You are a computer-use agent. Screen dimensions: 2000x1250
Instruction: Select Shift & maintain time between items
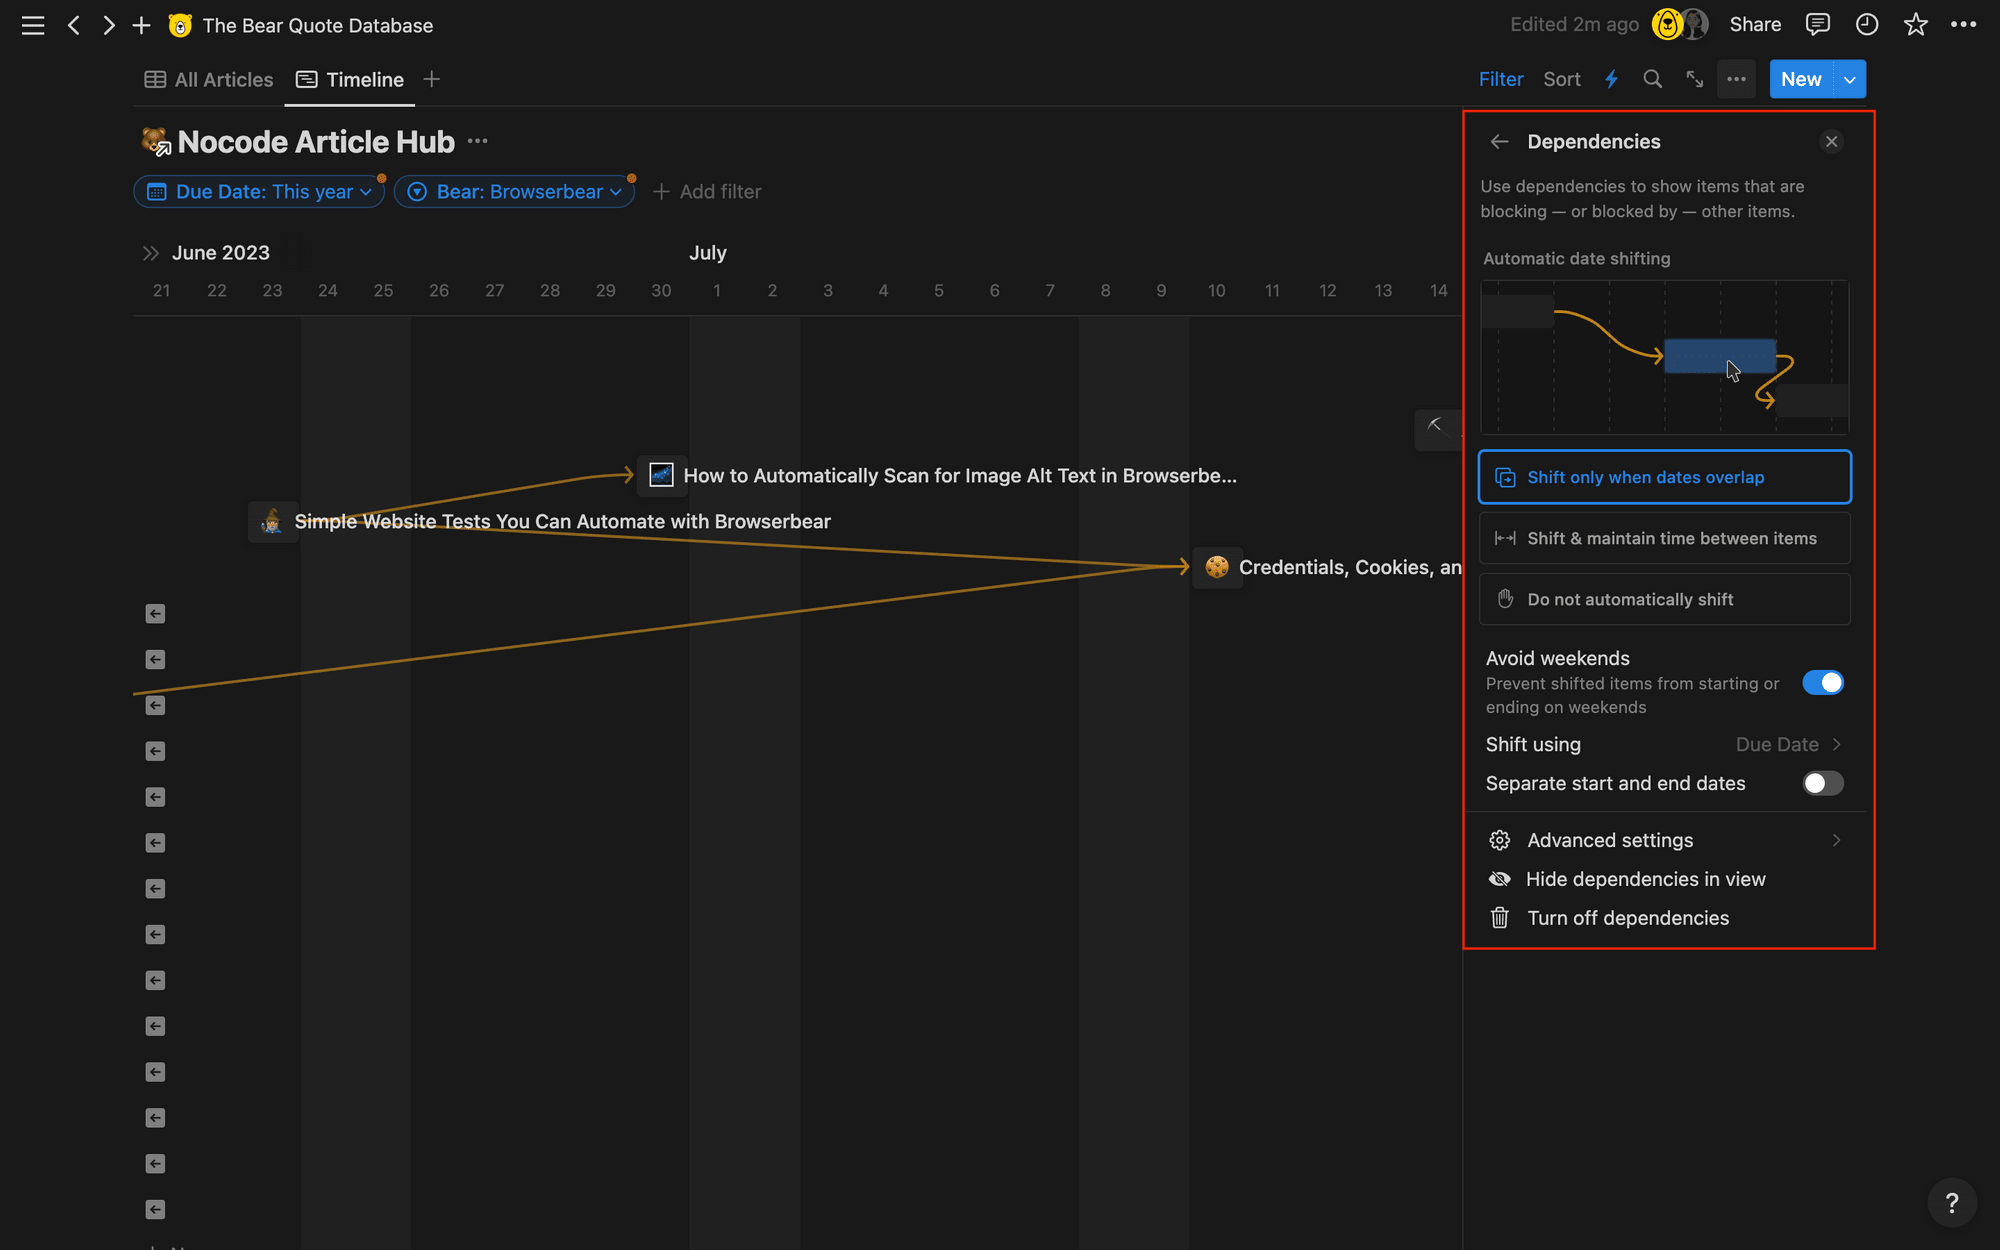pos(1663,538)
